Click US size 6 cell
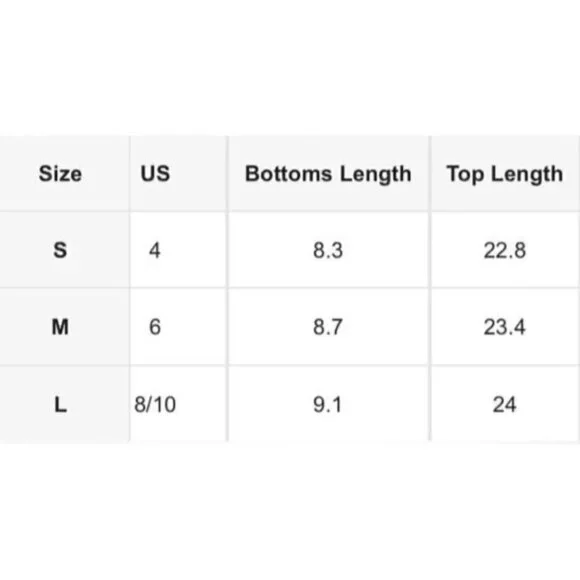This screenshot has width=580, height=580. point(155,327)
